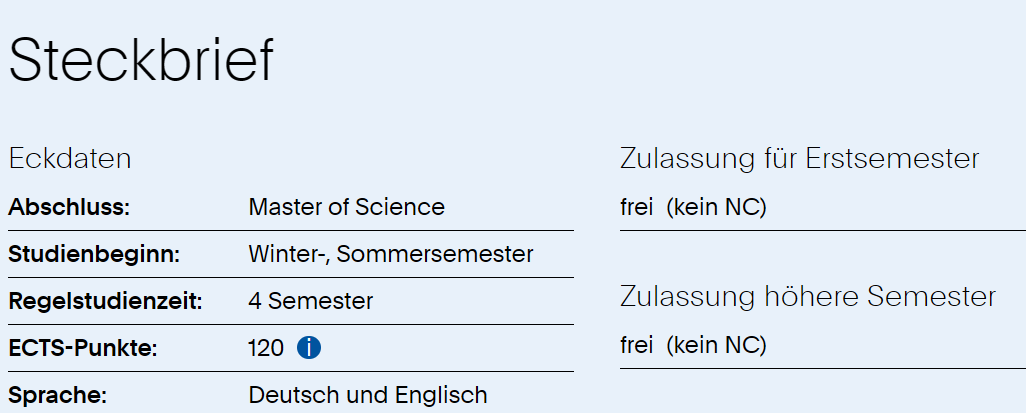Select the Studienbeginn label
This screenshot has width=1026, height=413.
coord(94,254)
